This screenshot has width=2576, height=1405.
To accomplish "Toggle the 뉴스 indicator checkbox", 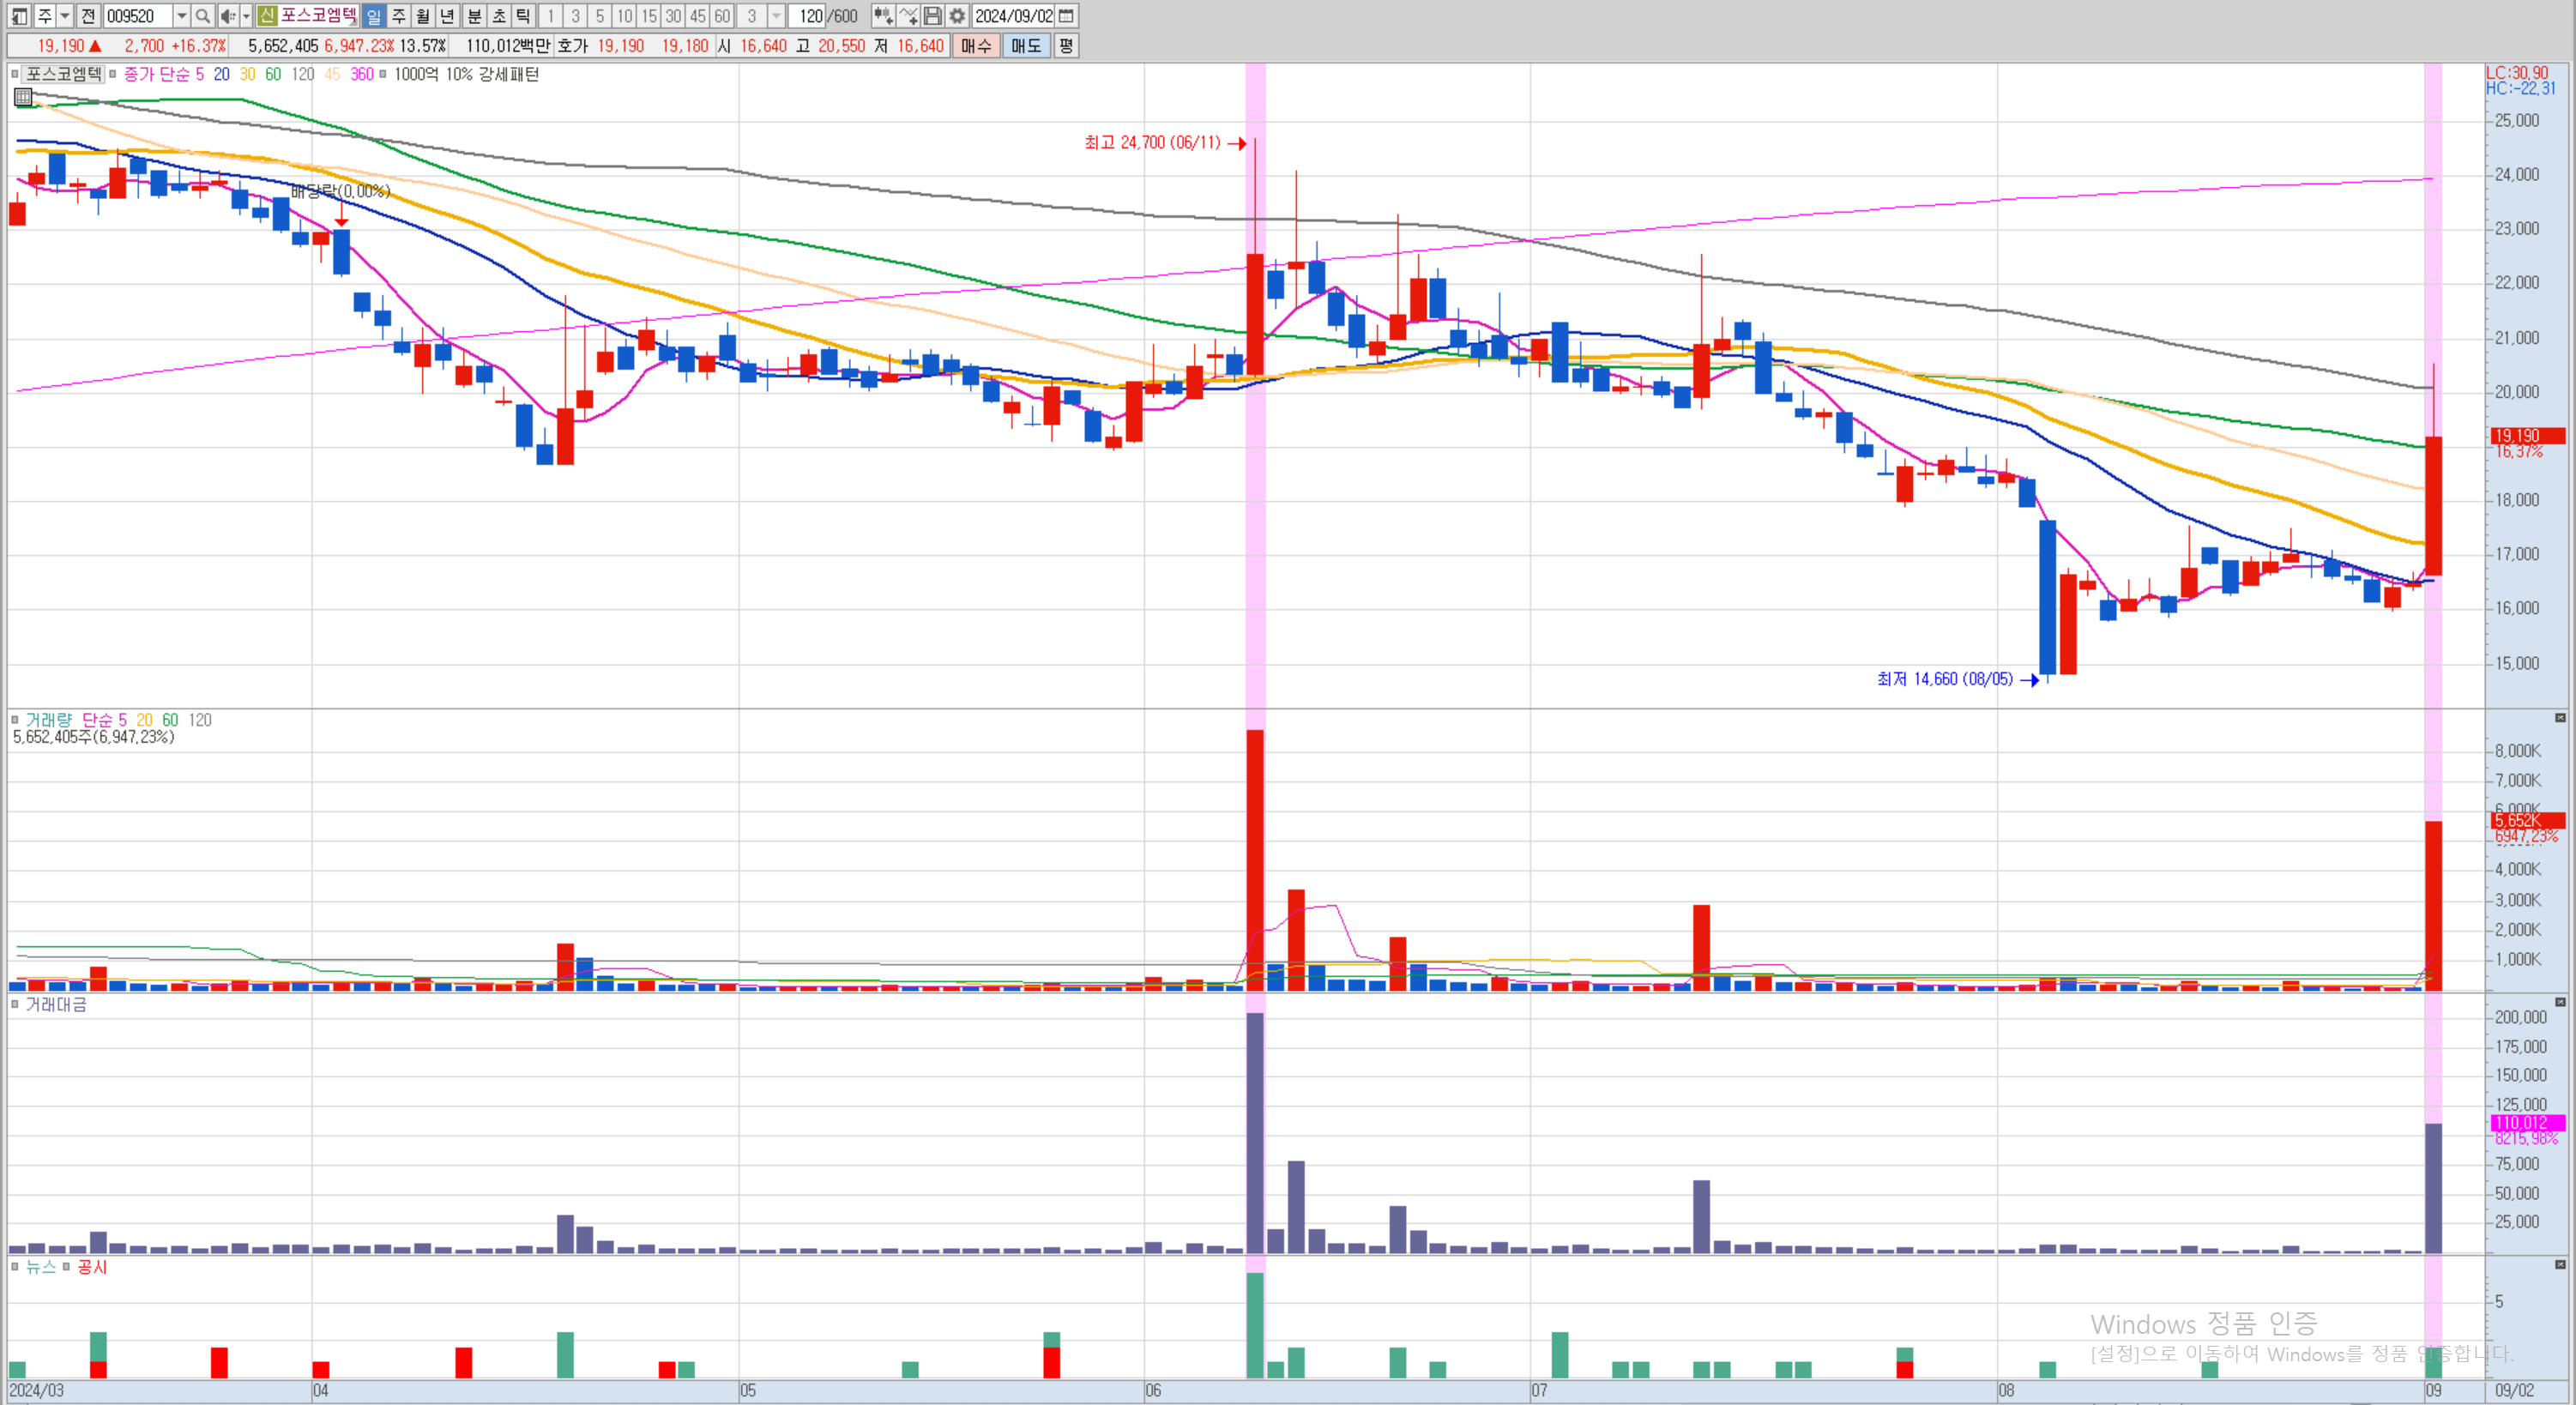I will click(x=15, y=1267).
